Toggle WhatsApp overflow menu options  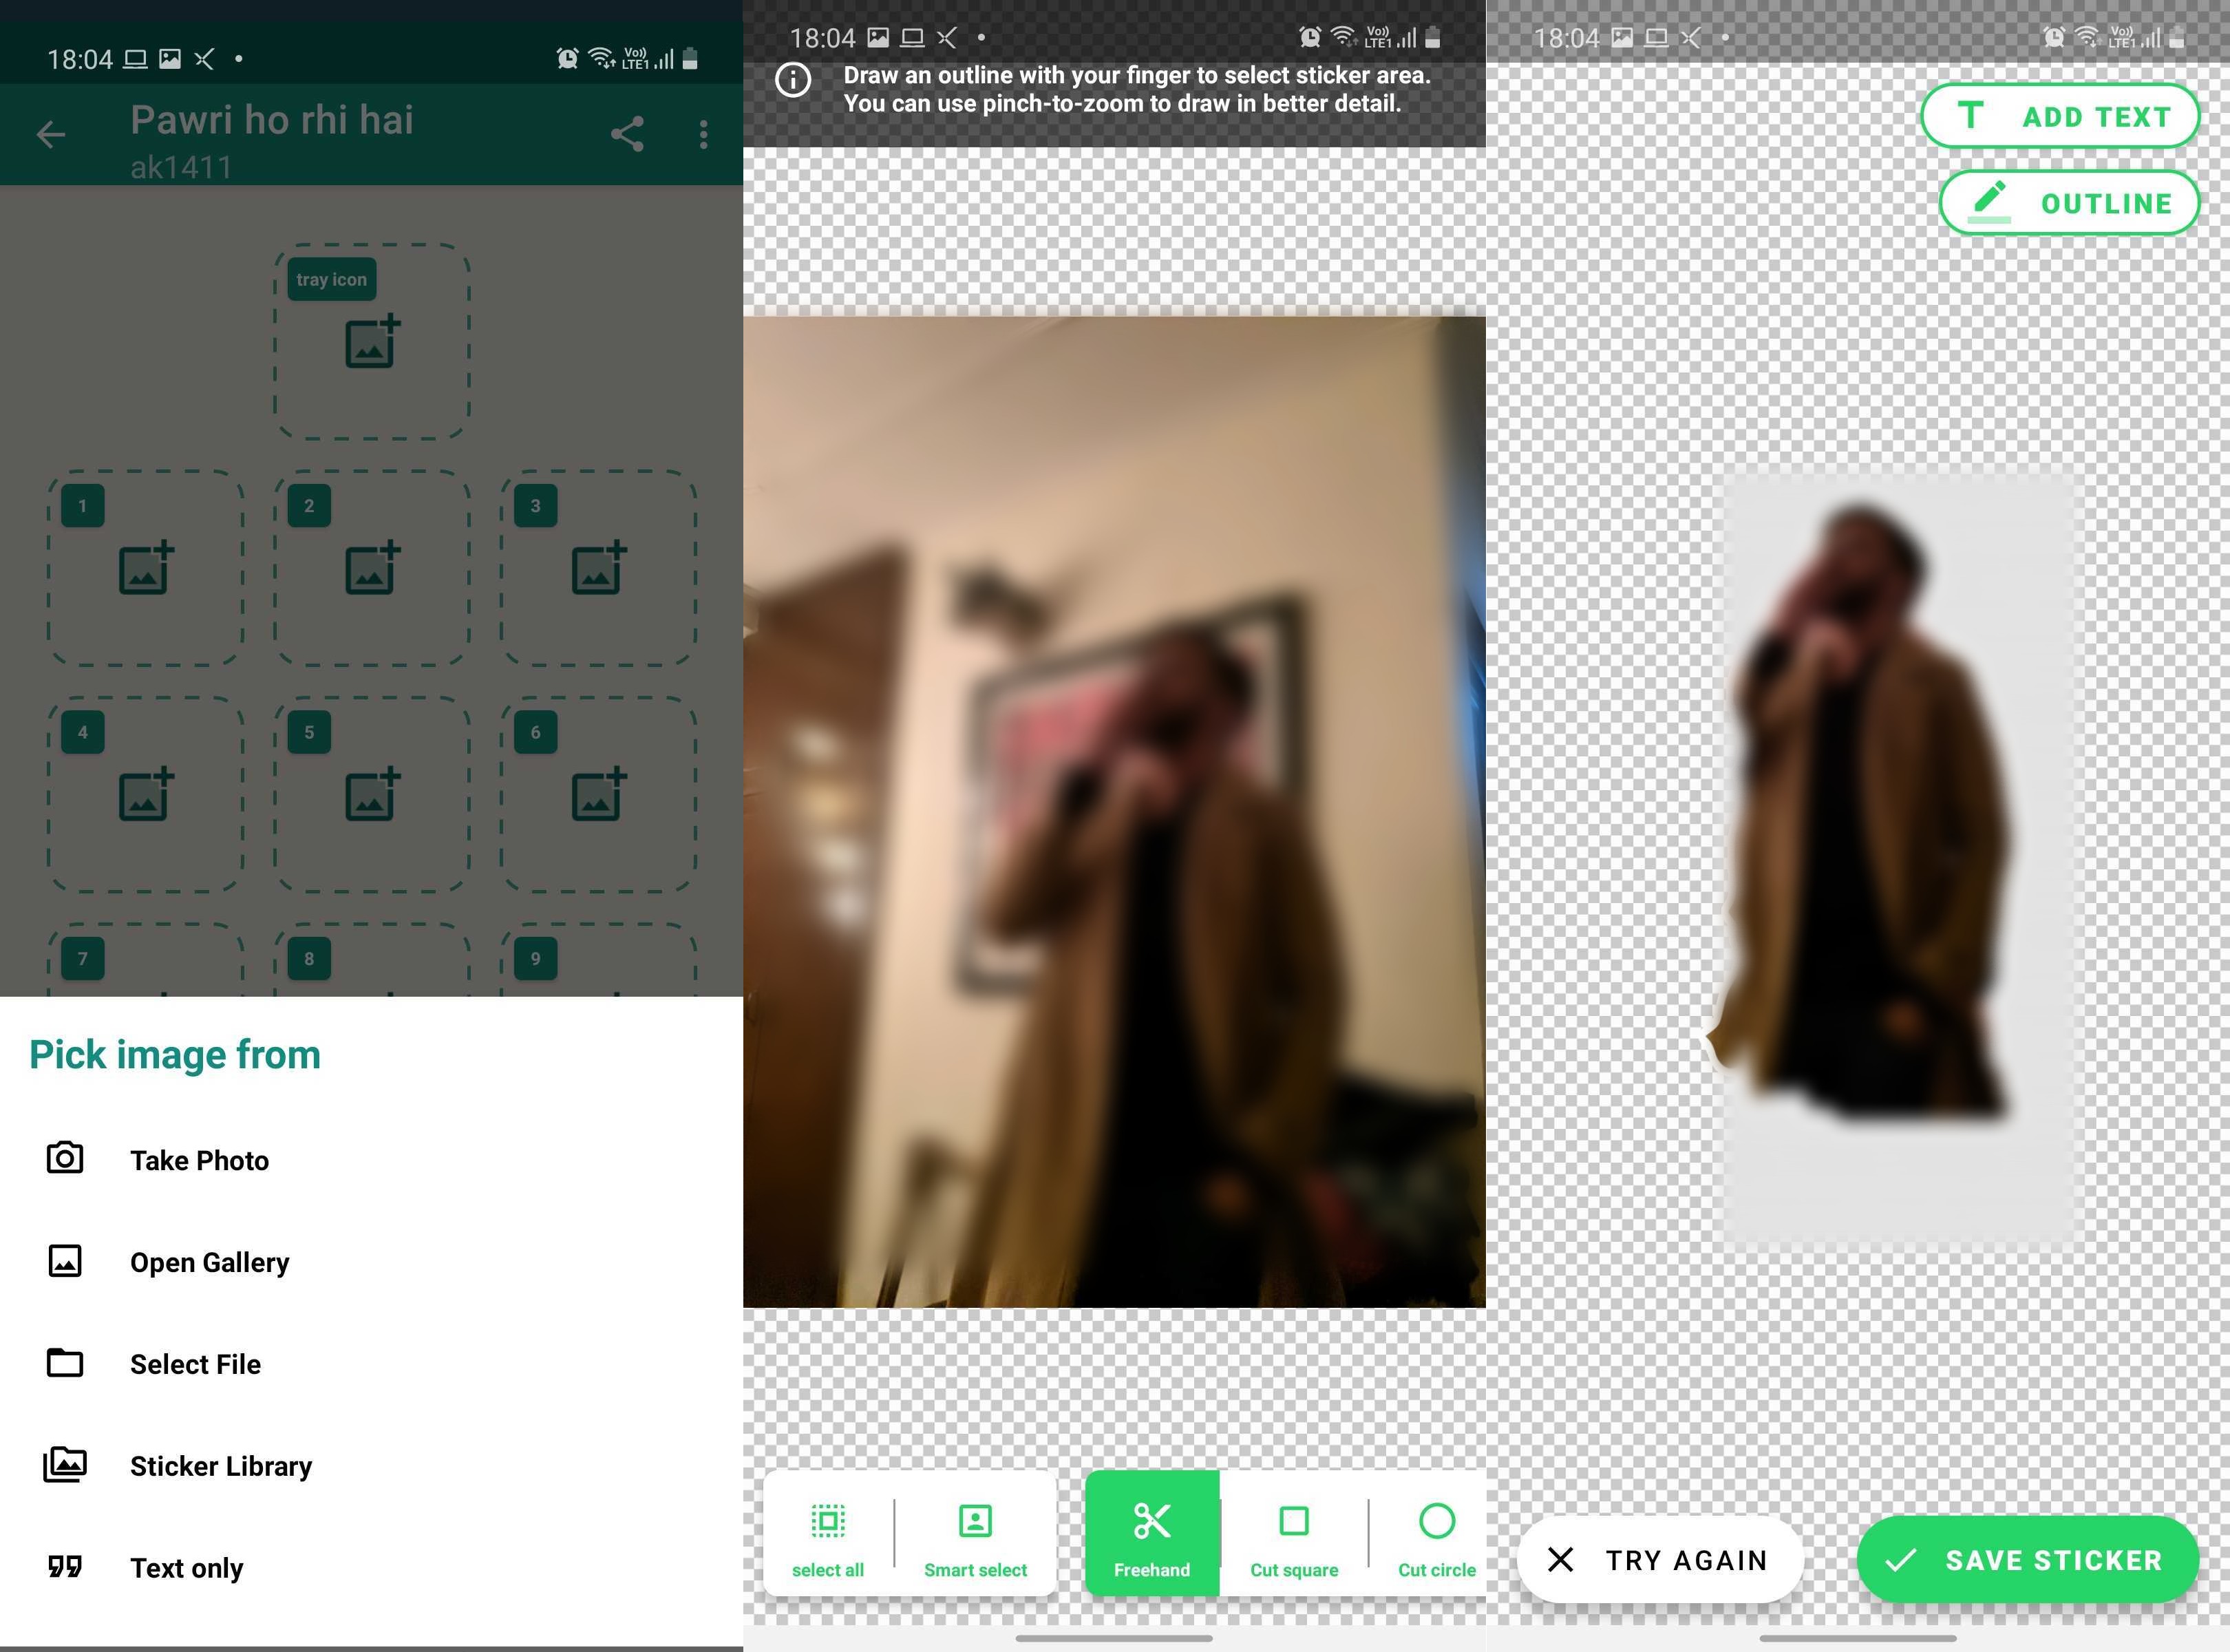point(703,137)
